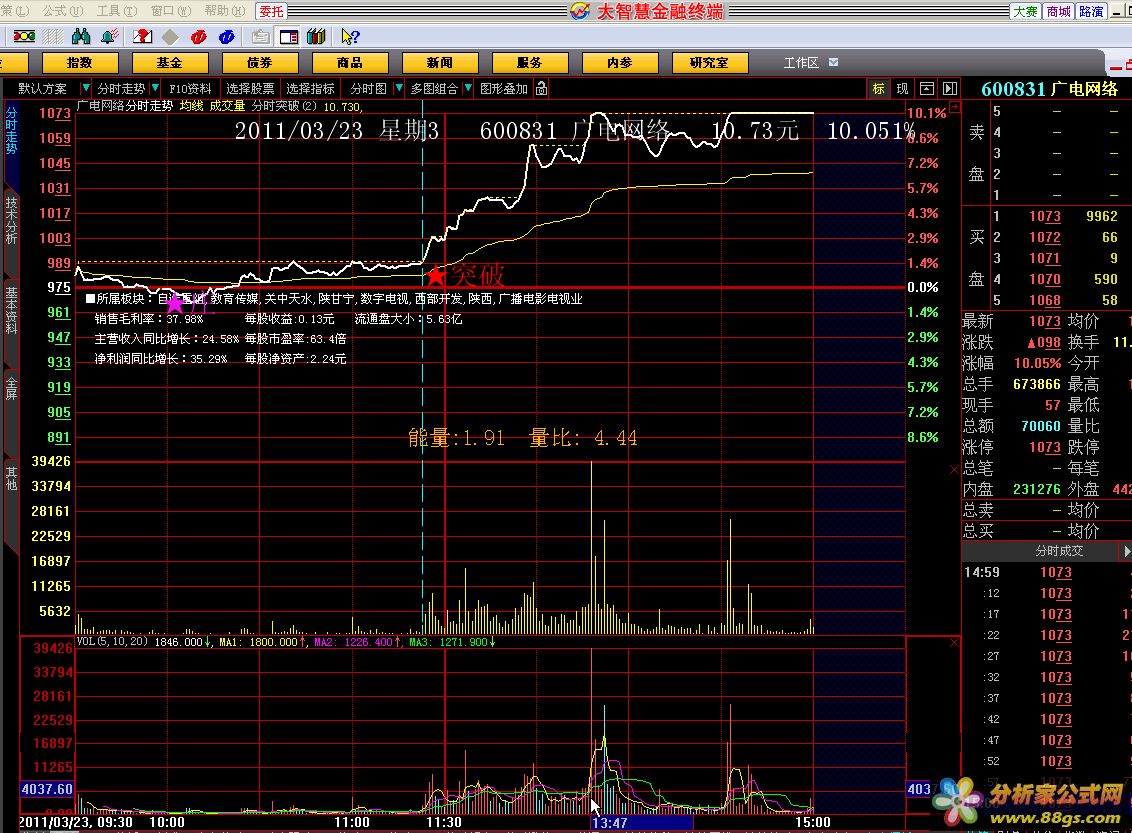This screenshot has height=833, width=1132.
Task: Click the 内参 yellow button
Action: (619, 63)
